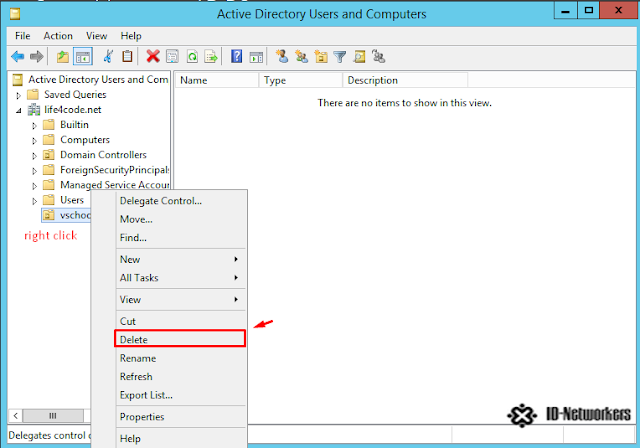Collapse the life4code.net domain node
This screenshot has height=448, width=640.
click(18, 111)
